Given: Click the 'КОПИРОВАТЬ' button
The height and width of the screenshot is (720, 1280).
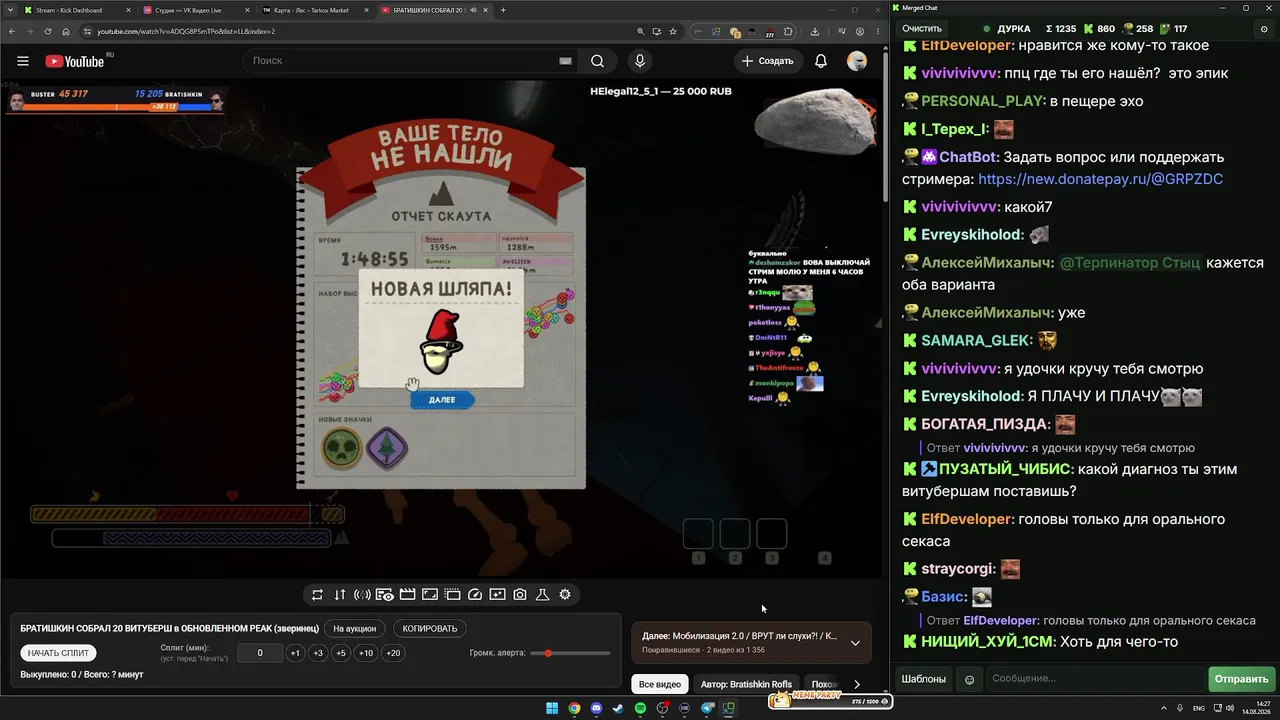Looking at the screenshot, I should (x=431, y=629).
